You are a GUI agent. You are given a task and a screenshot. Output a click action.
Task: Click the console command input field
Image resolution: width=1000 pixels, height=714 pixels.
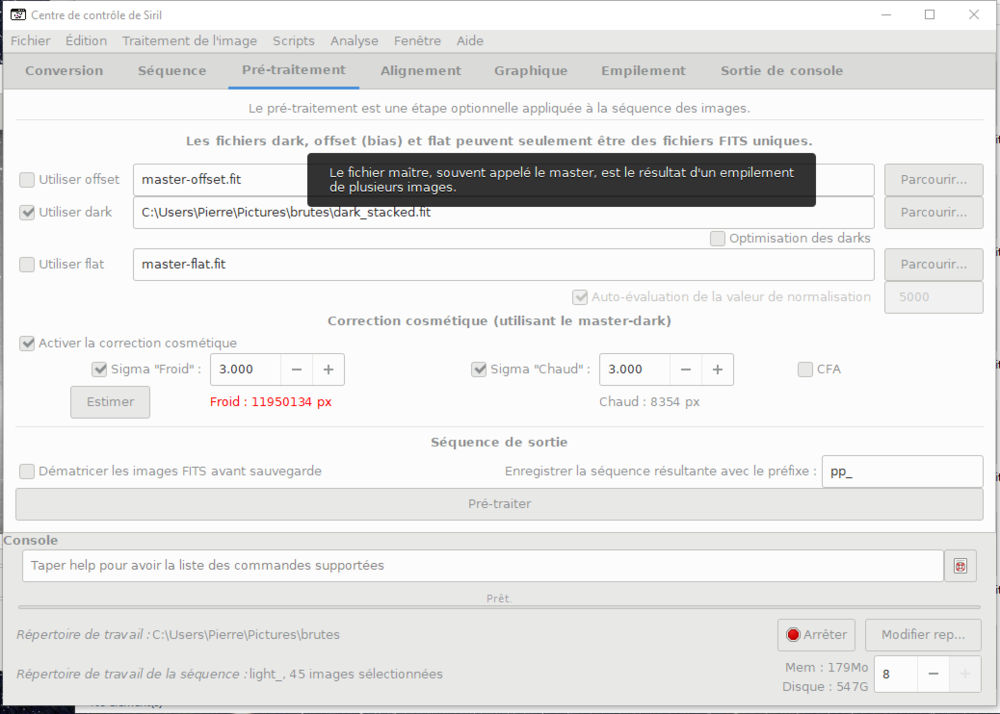[483, 565]
